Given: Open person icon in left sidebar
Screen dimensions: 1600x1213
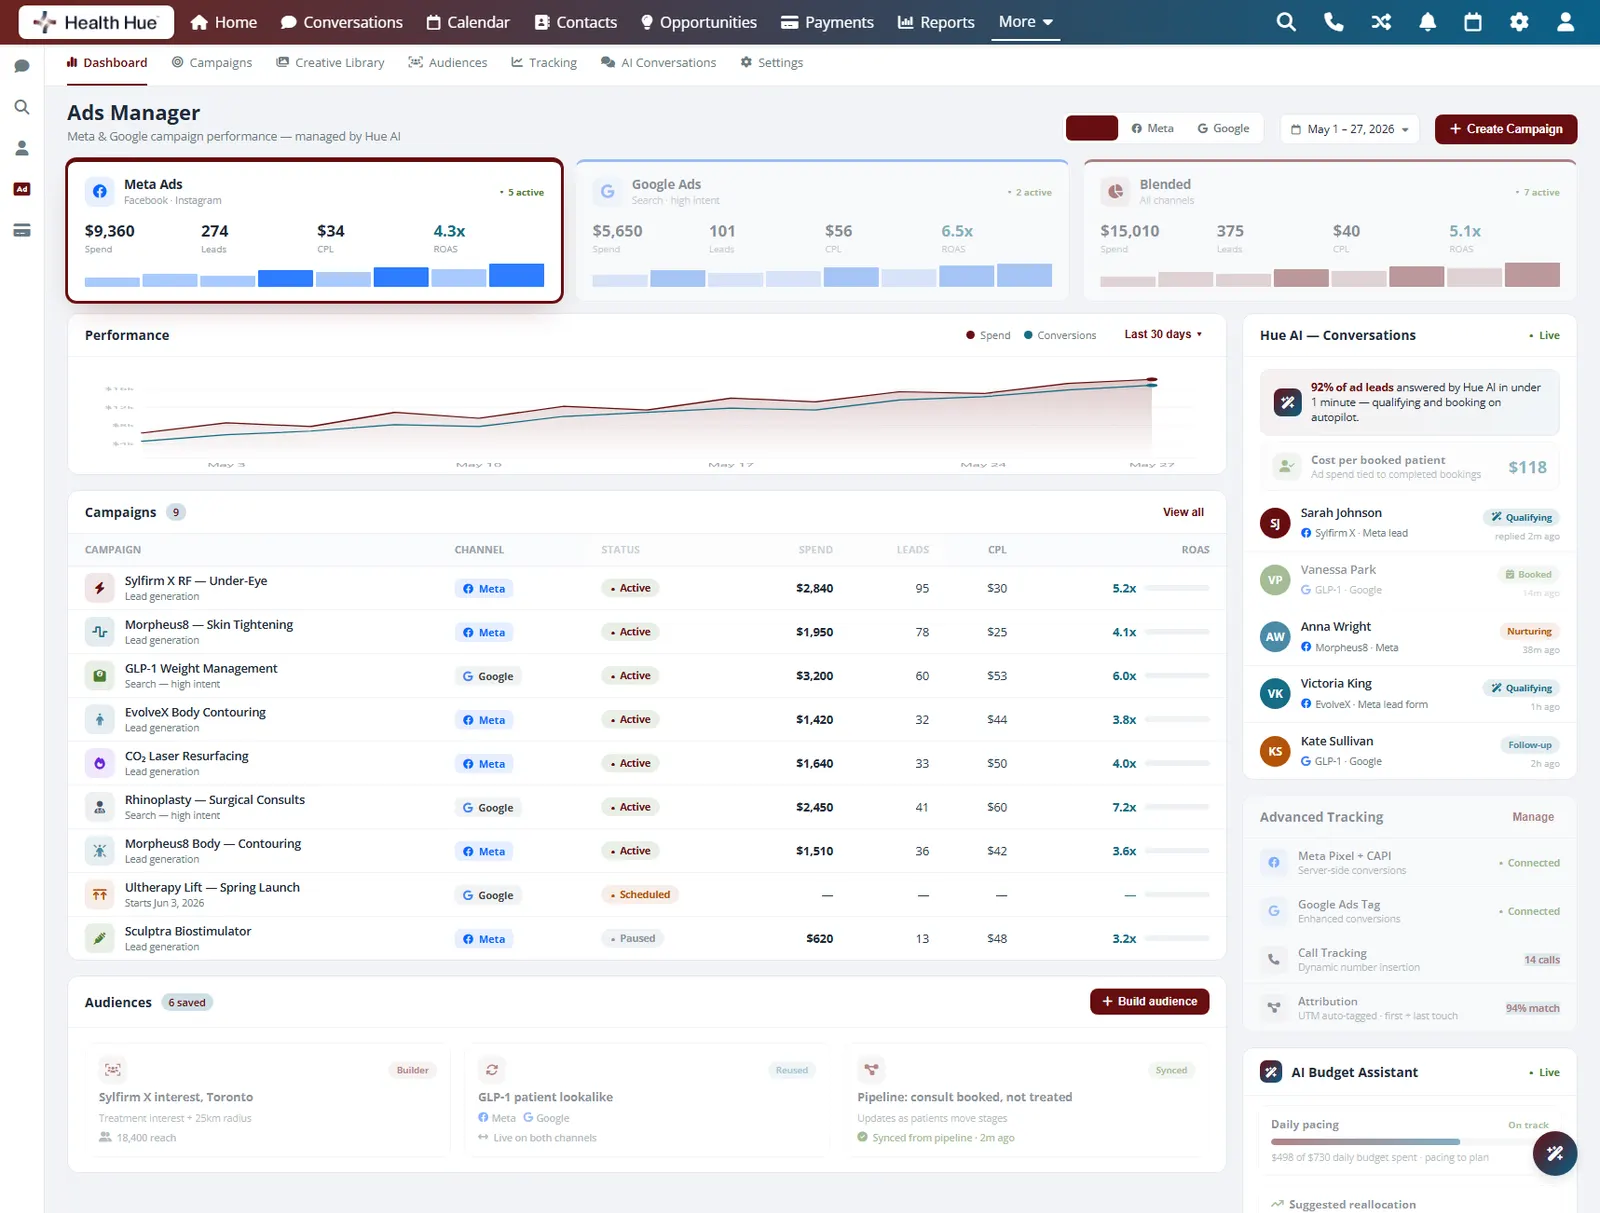Looking at the screenshot, I should pyautogui.click(x=22, y=148).
